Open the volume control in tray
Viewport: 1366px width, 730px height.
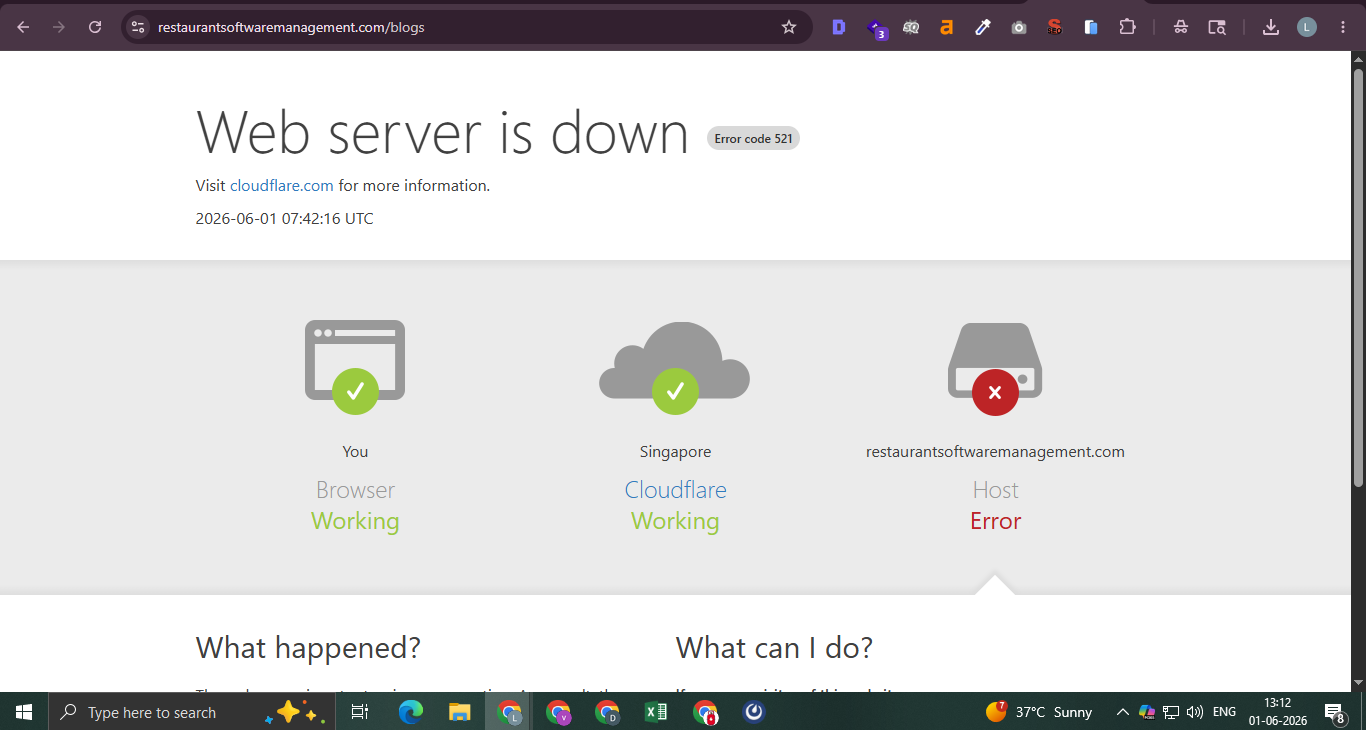(1195, 712)
